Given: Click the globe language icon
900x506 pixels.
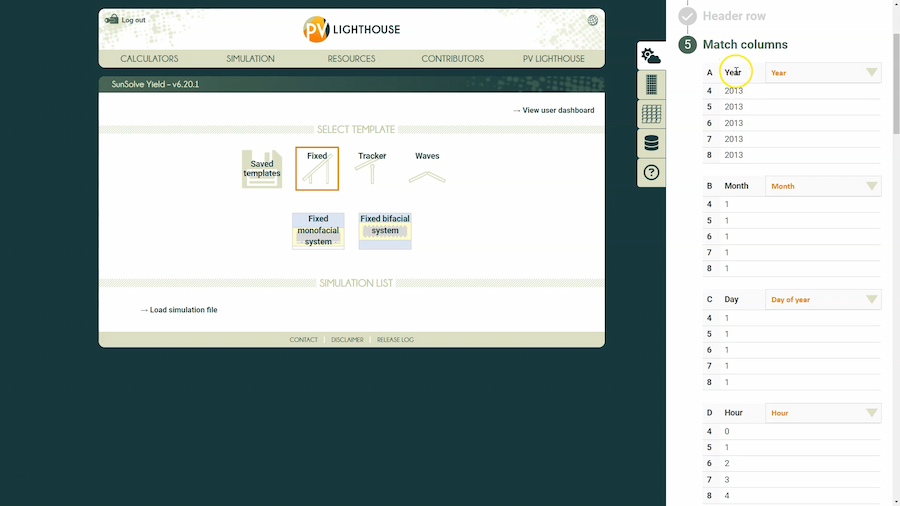Looking at the screenshot, I should click(x=592, y=21).
